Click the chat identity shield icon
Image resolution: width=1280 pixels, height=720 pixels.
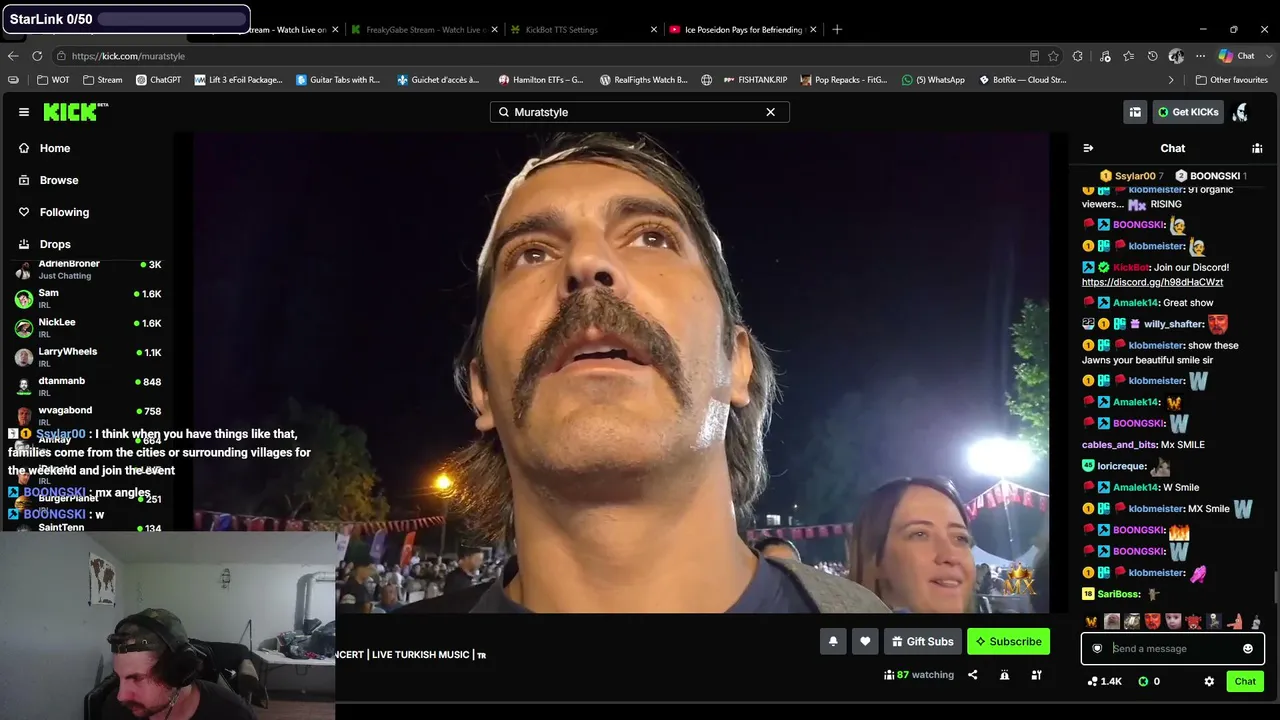click(x=1097, y=649)
